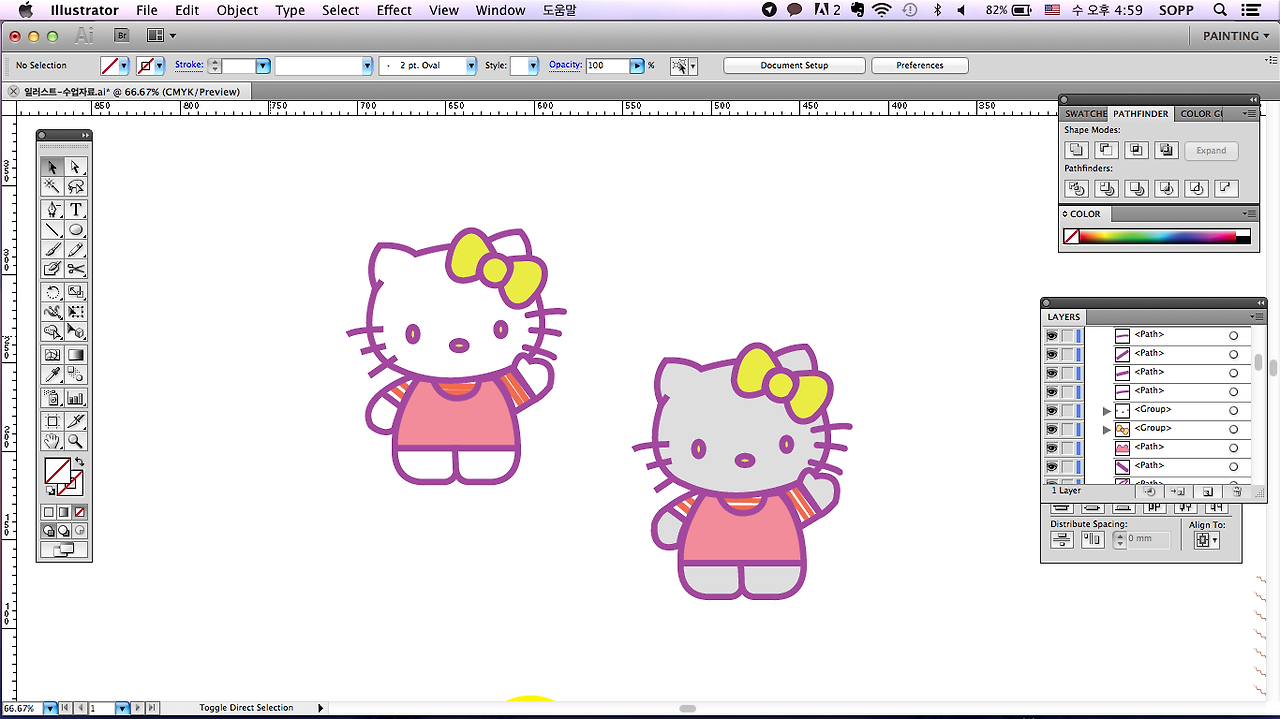
Task: Open the Opacity panel link
Action: [x=565, y=65]
